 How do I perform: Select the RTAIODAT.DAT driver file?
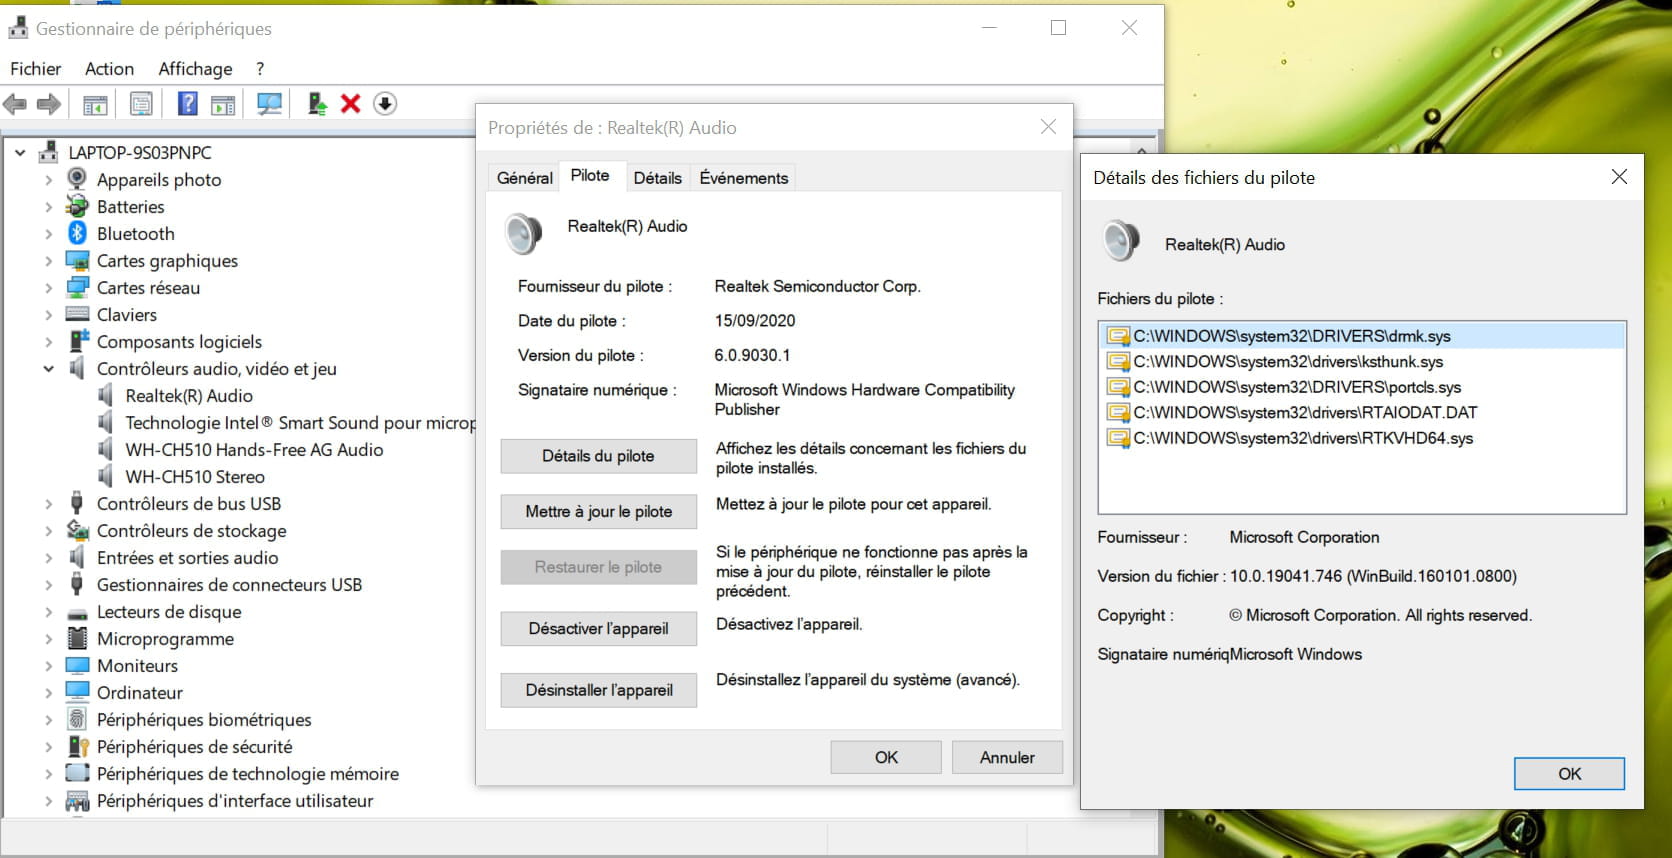click(1305, 412)
